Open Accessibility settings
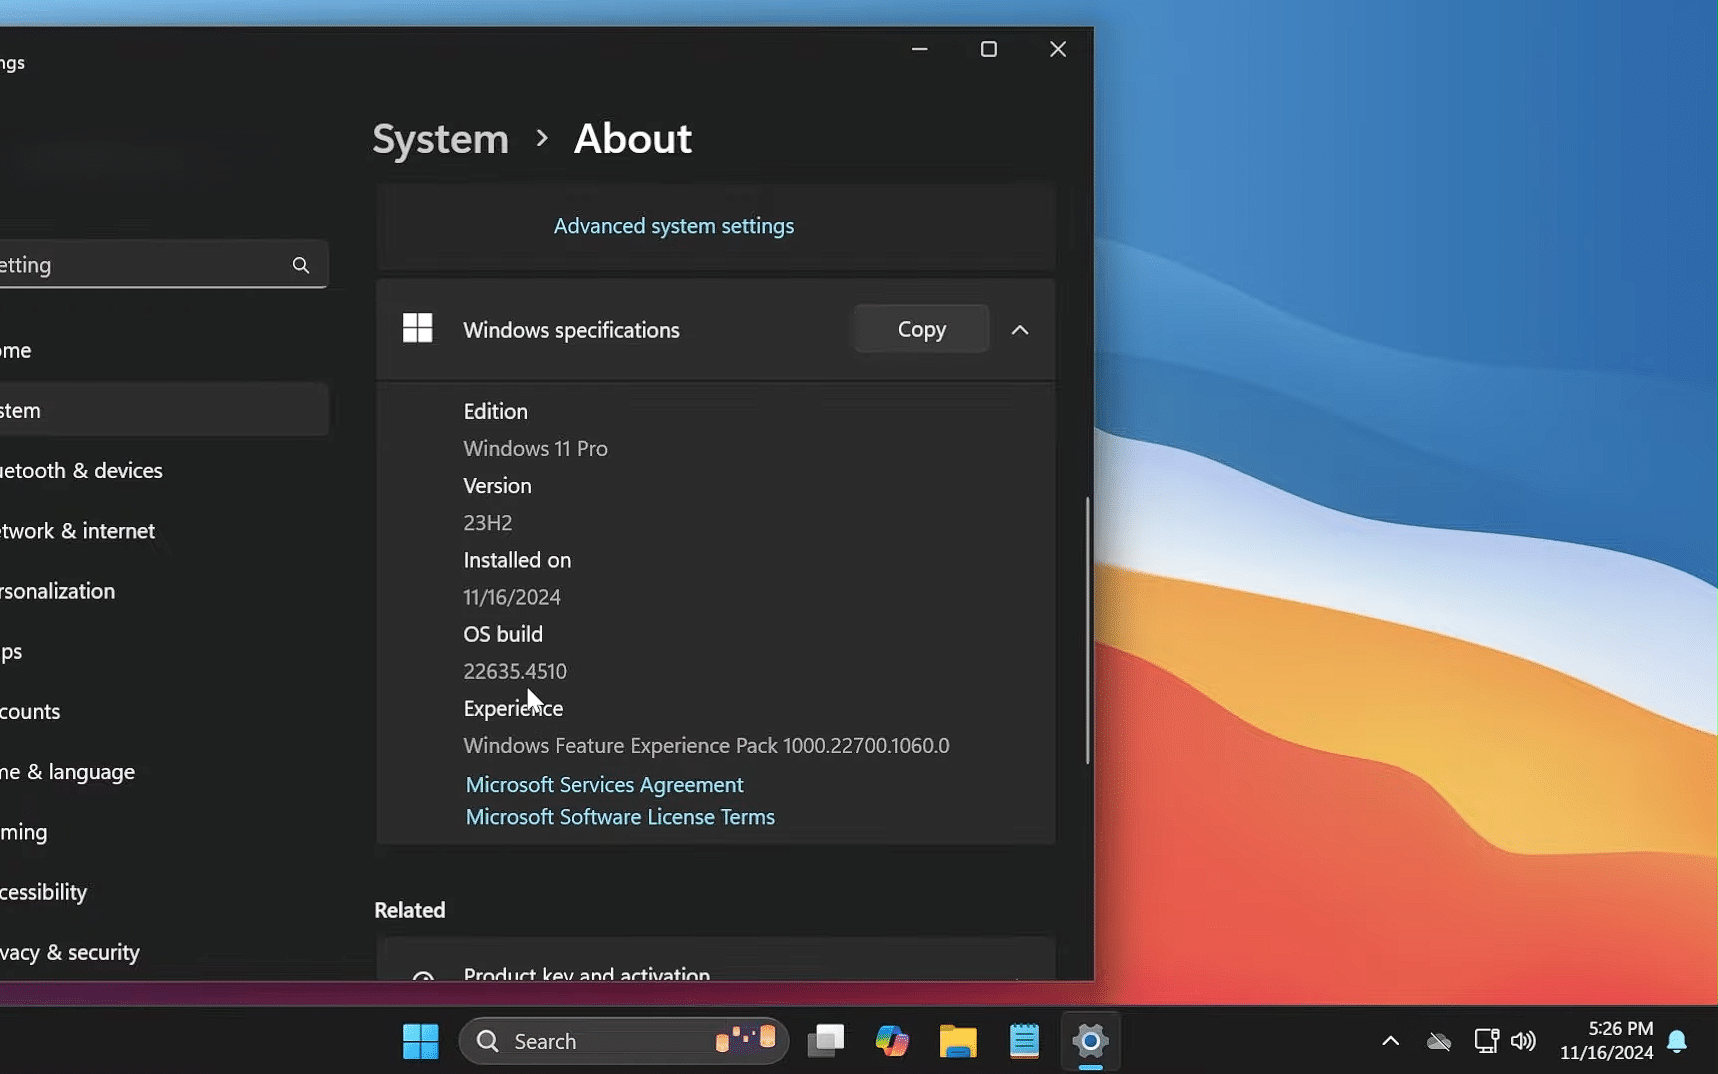The width and height of the screenshot is (1718, 1074). 163,892
